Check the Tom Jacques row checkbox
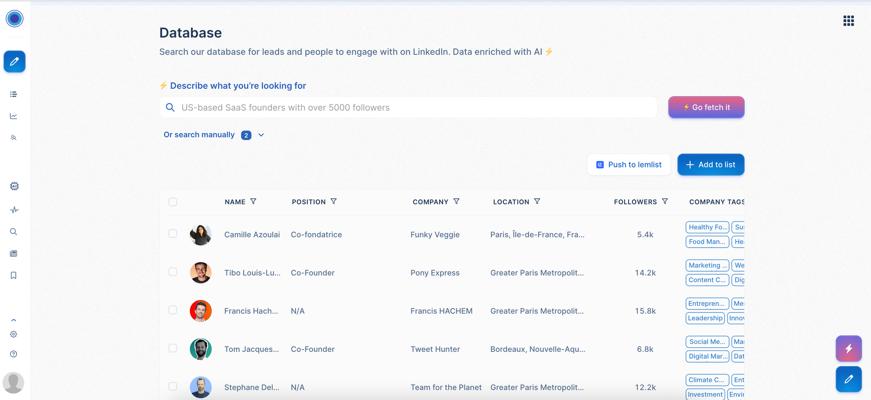The image size is (871, 400). point(173,349)
